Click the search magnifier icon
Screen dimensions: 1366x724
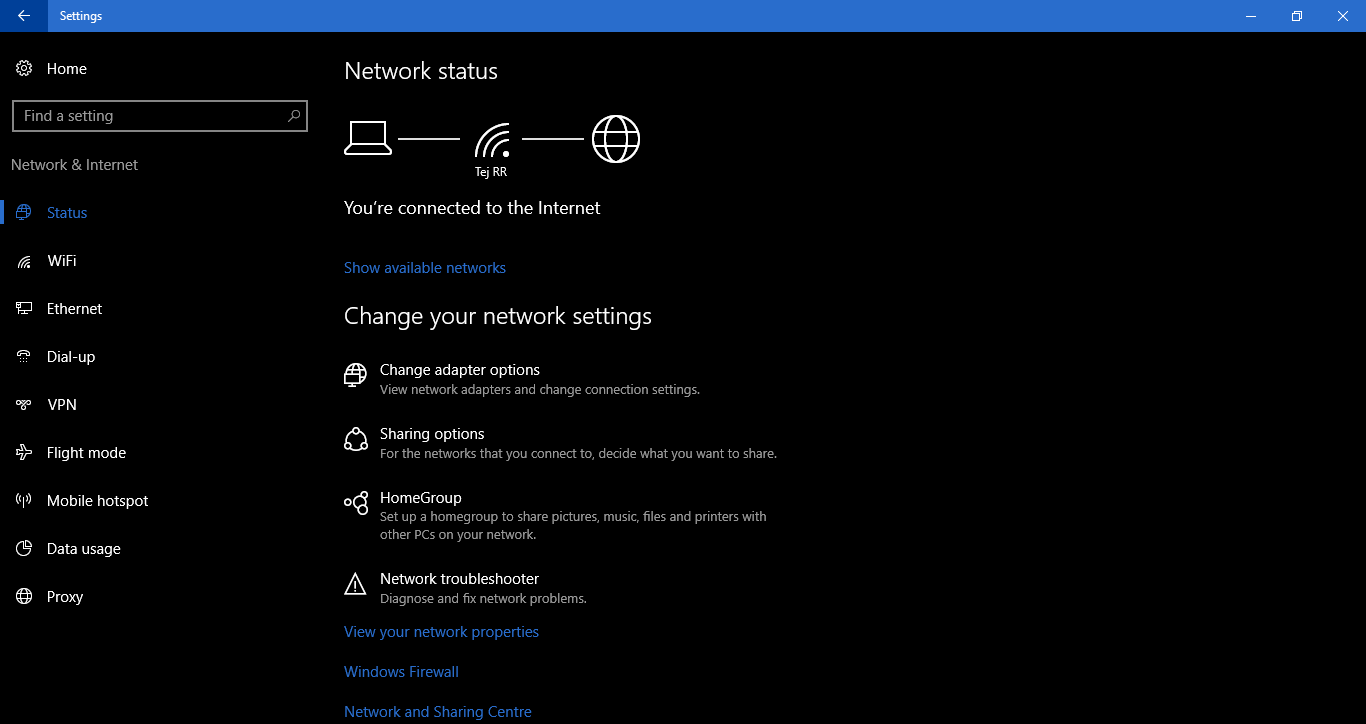coord(294,116)
